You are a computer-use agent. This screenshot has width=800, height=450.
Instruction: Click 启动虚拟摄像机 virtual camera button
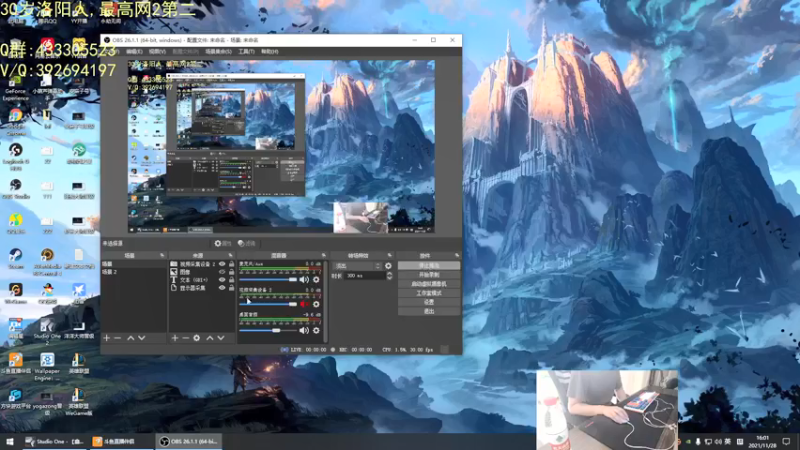pyautogui.click(x=429, y=284)
